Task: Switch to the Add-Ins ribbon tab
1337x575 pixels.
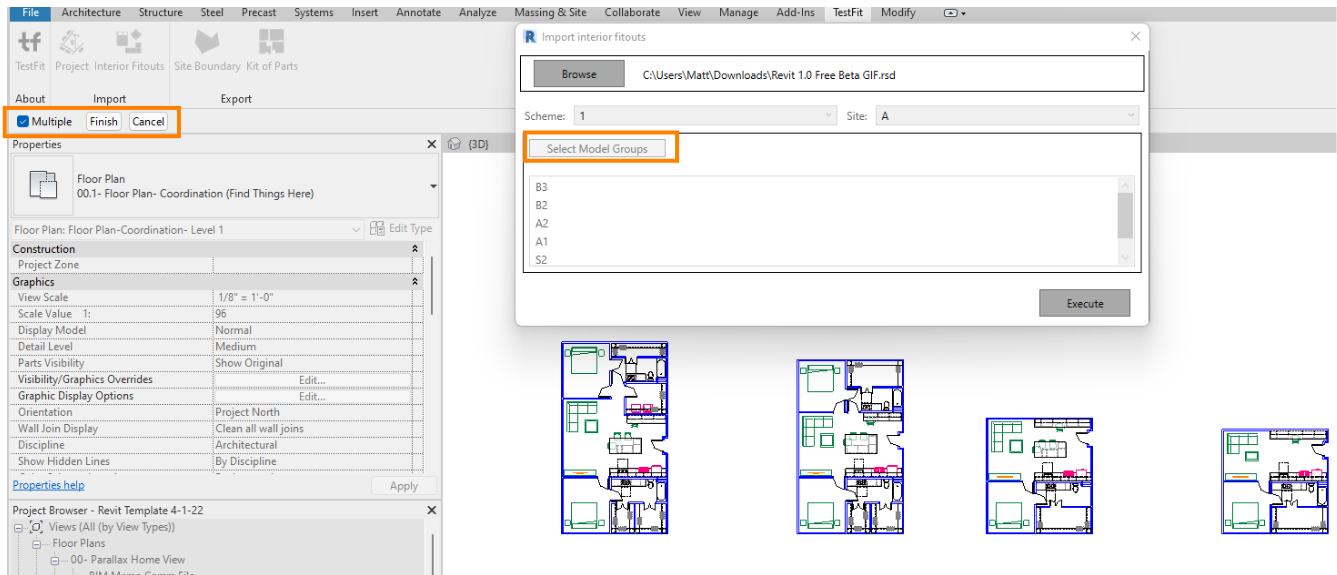Action: tap(796, 13)
